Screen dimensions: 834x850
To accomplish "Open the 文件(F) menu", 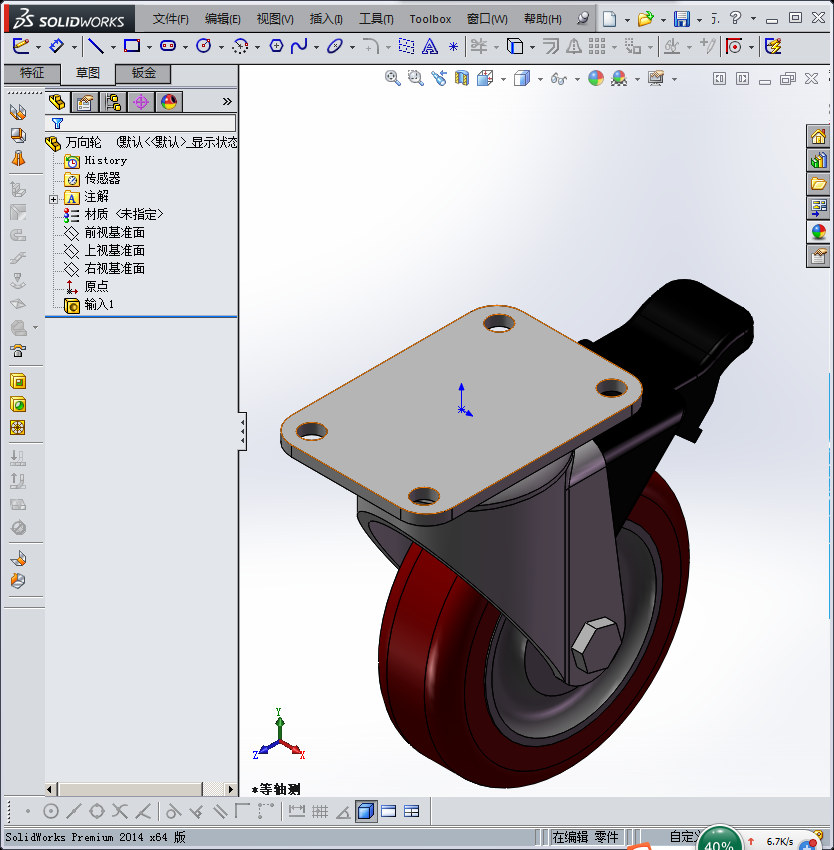I will coord(170,19).
